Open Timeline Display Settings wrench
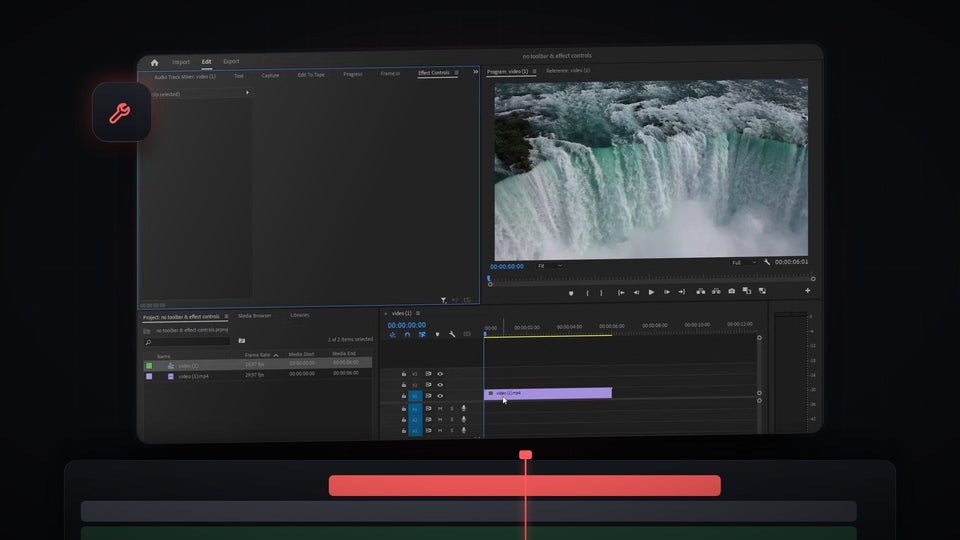Screen dimensions: 960x540 coord(452,334)
